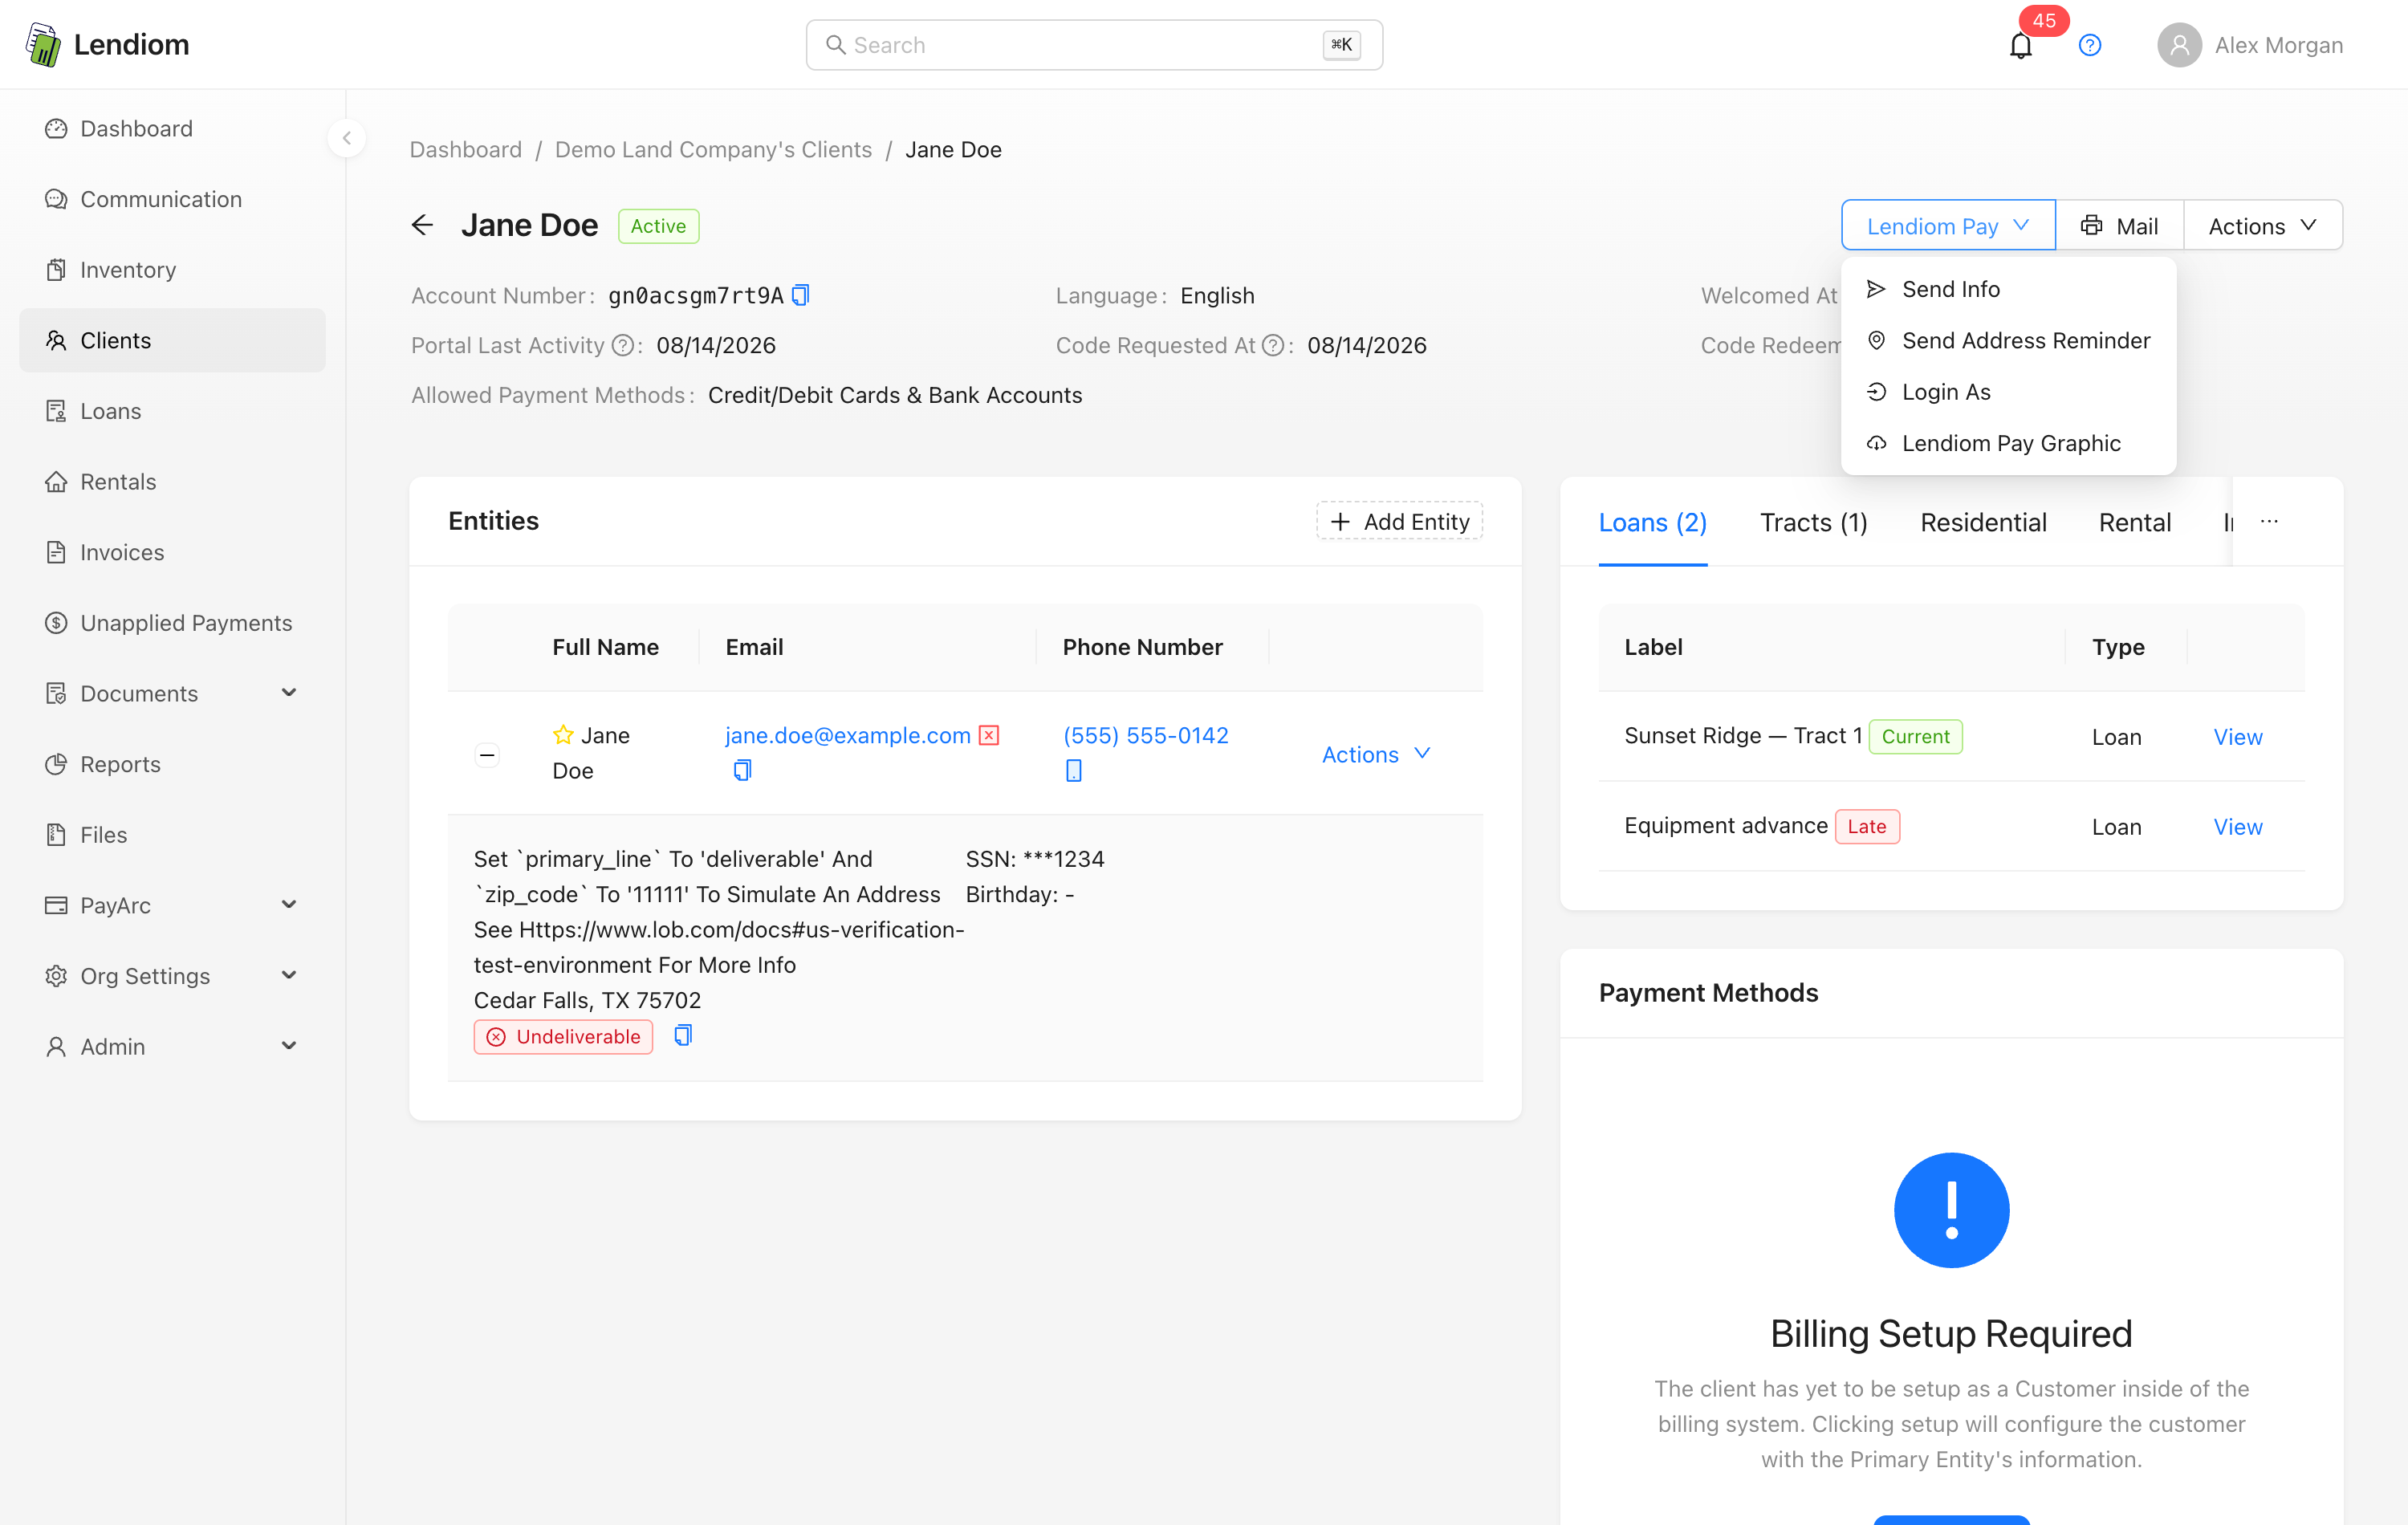Open the tabs overflow ellipsis
The image size is (2408, 1525).
[x=2269, y=521]
